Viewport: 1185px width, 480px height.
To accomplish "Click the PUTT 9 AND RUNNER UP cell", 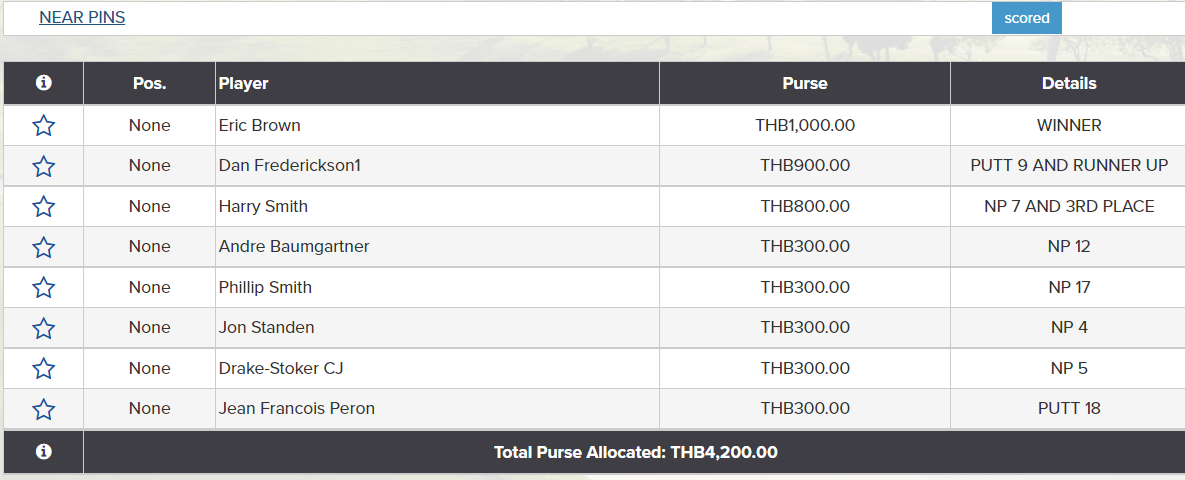I will coord(1068,166).
